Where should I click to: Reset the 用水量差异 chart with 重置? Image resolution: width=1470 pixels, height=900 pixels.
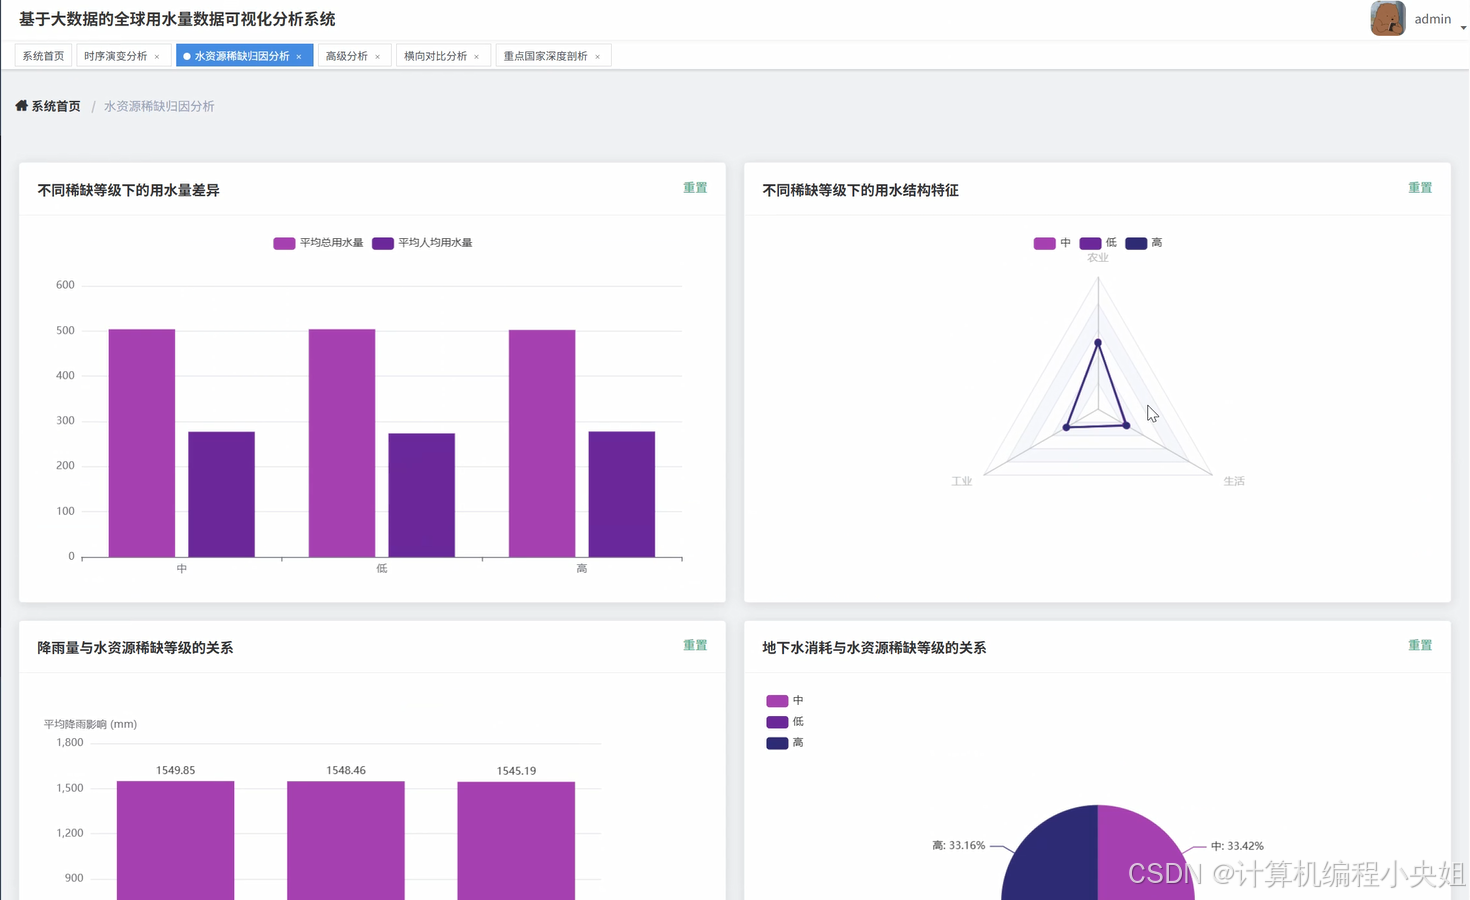coord(695,188)
